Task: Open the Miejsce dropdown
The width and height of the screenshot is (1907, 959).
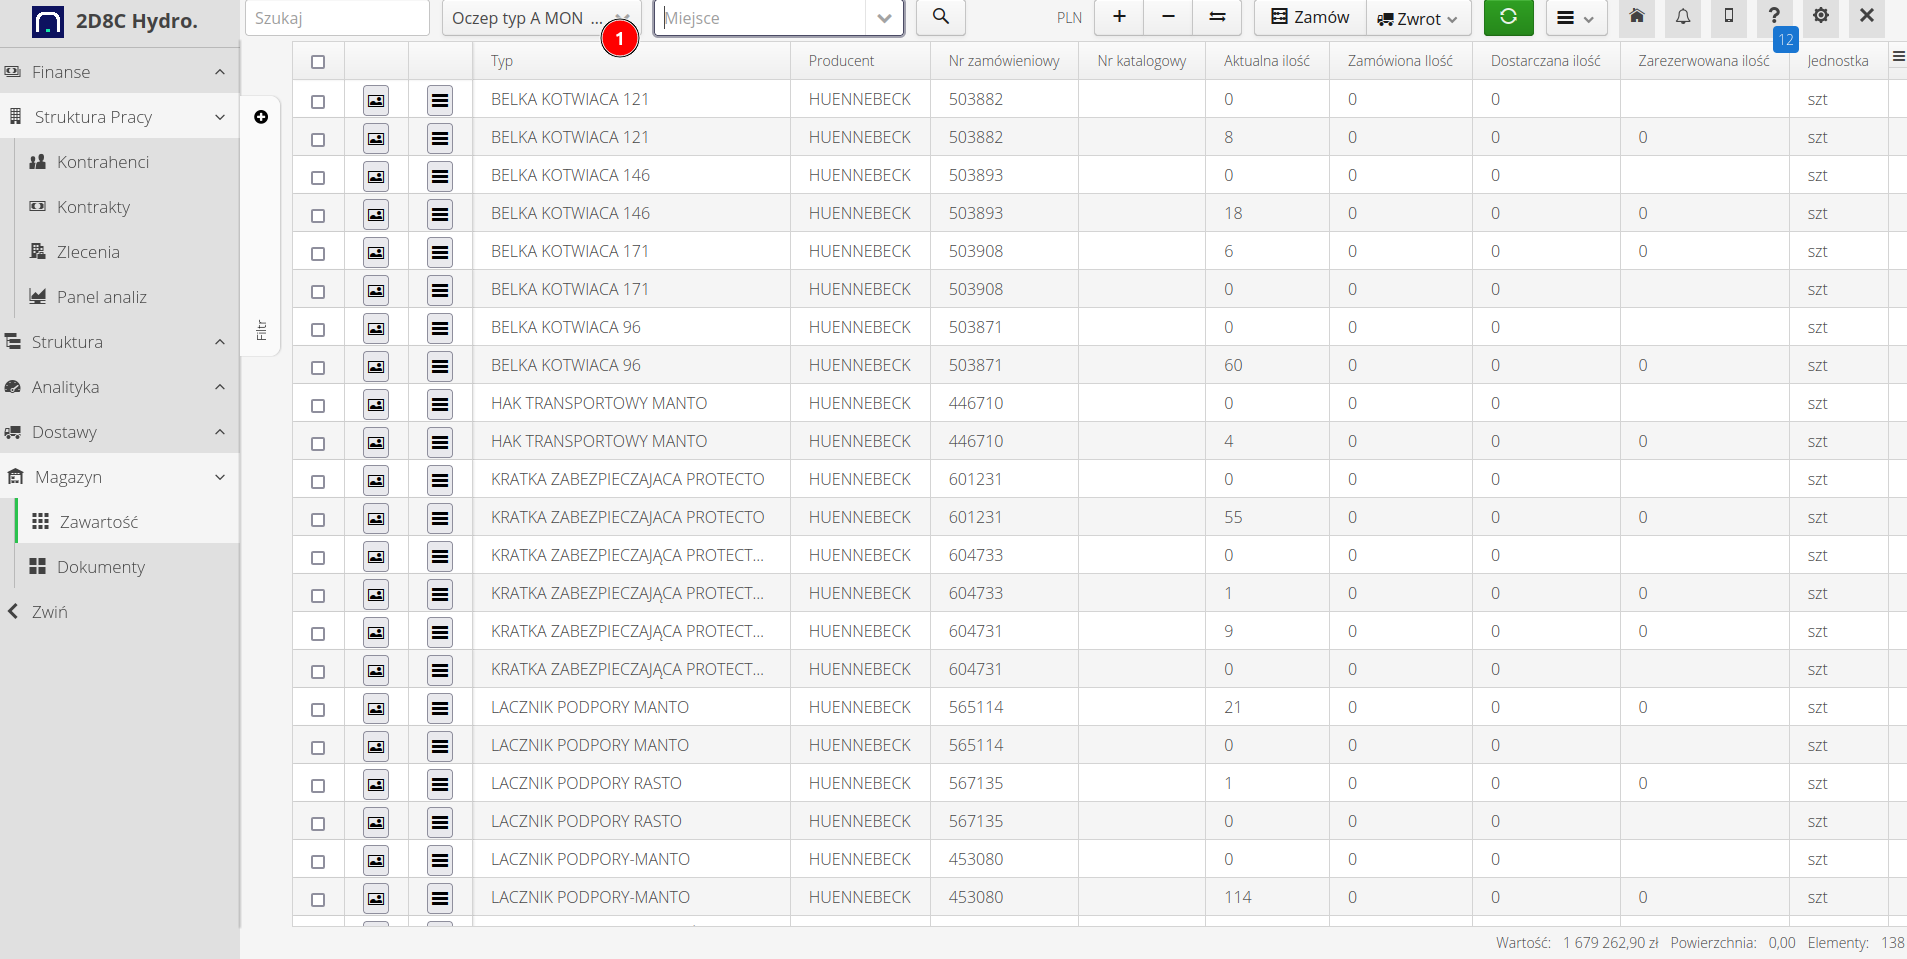Action: [883, 18]
